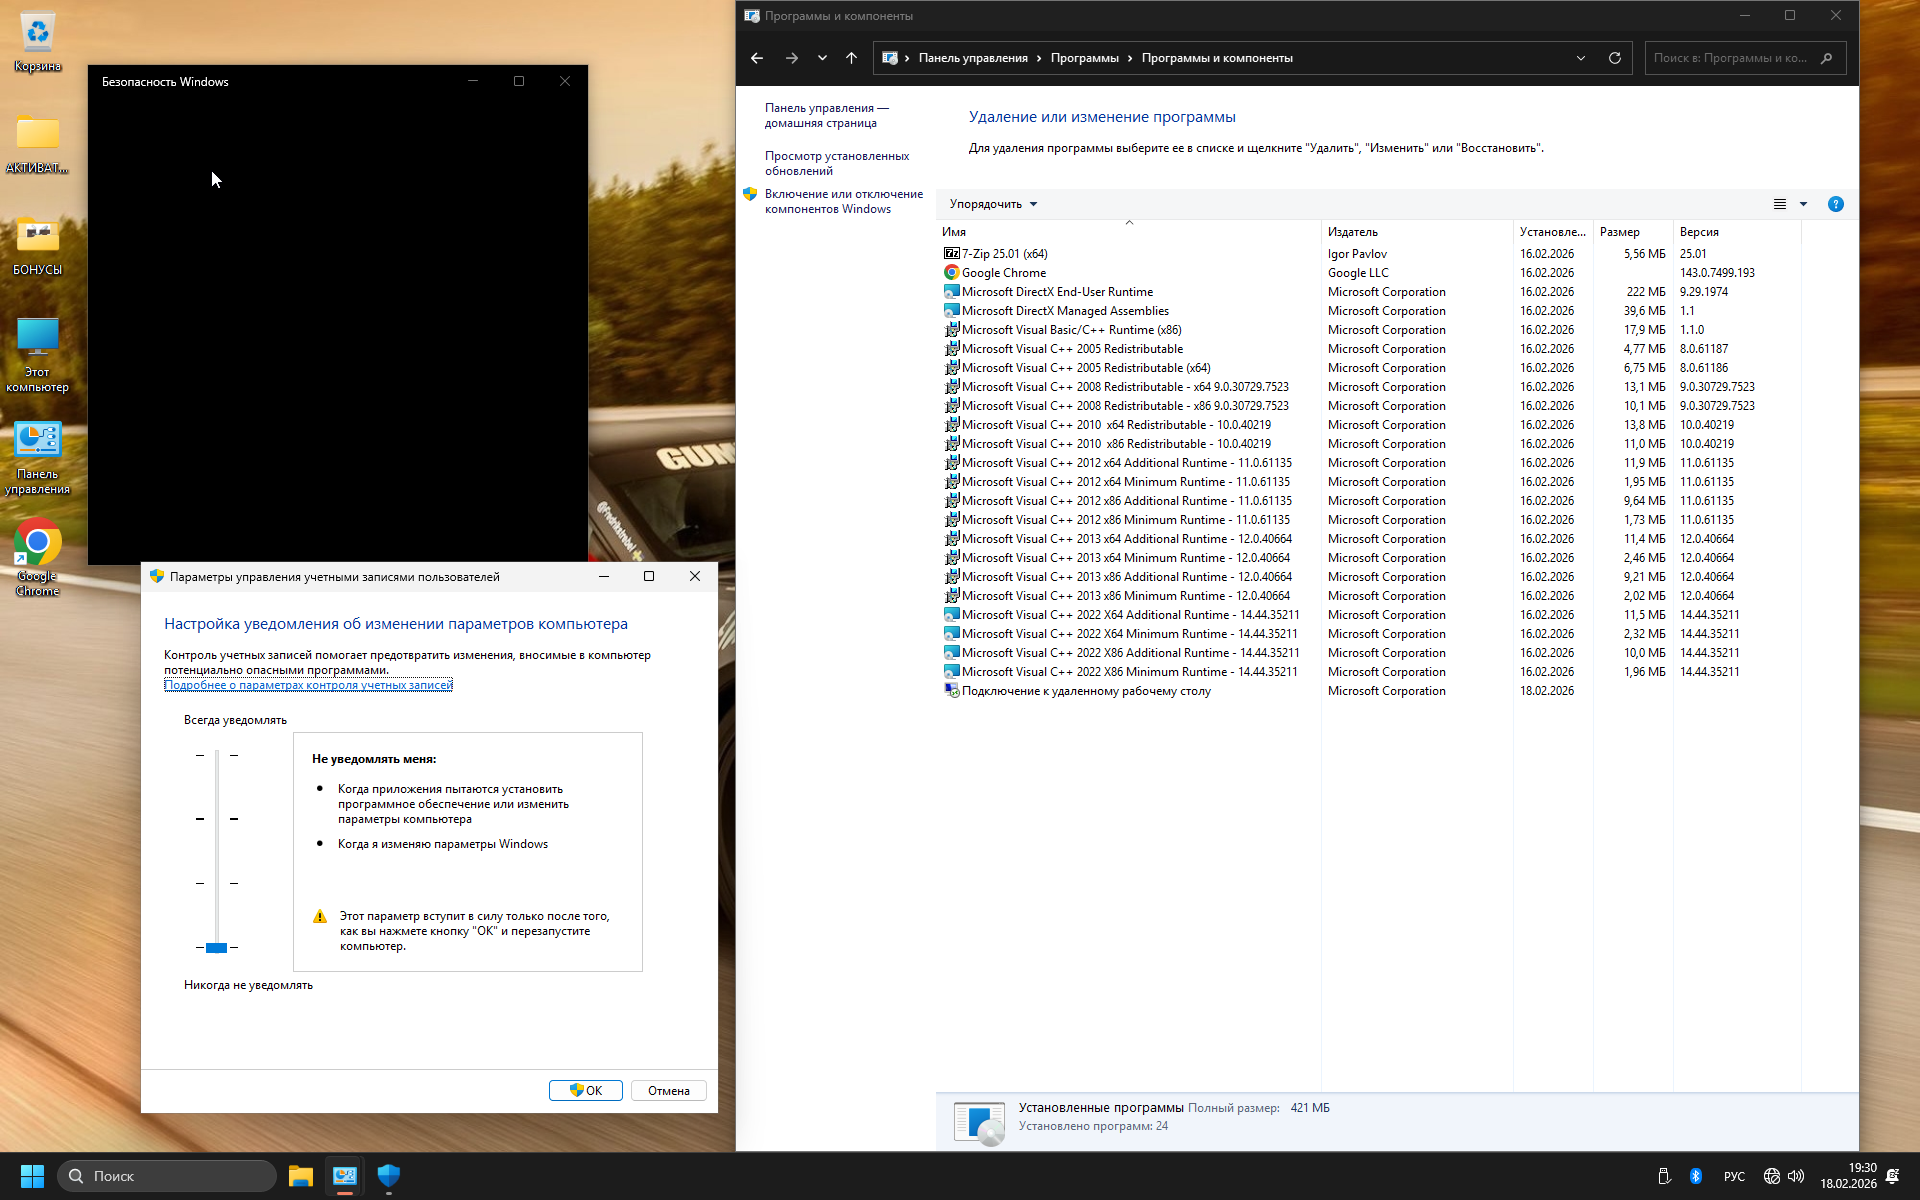Viewport: 1920px width, 1200px height.
Task: Sort list by Размер column header
Action: [x=1619, y=232]
